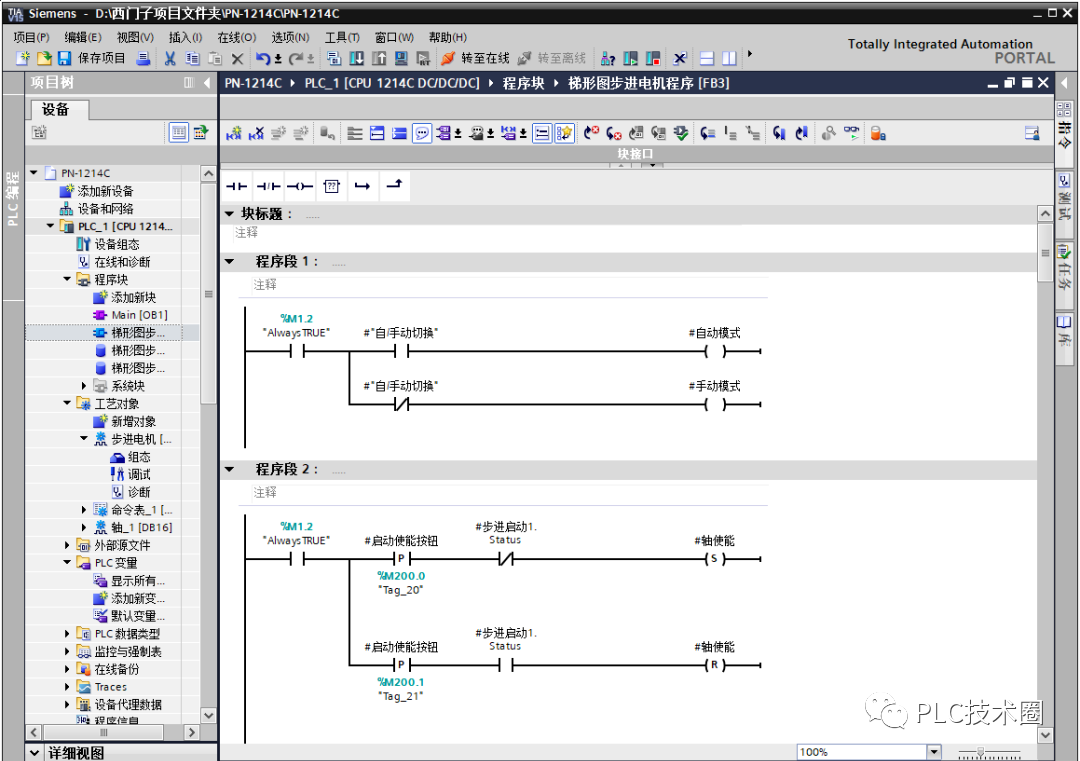Screen dimensions: 1080x761
Task: Collapse 程序段 1 network
Action: tap(230, 262)
